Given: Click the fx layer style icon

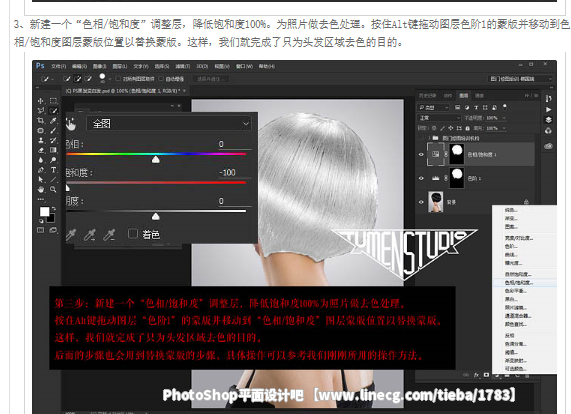Looking at the screenshot, I should (476, 375).
